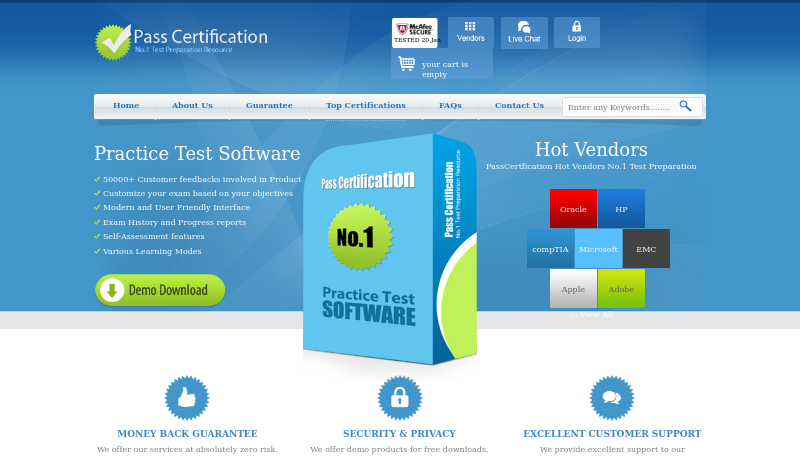Select the light blue Microsoft tile
Image resolution: width=800 pixels, height=456 pixels.
coord(598,249)
